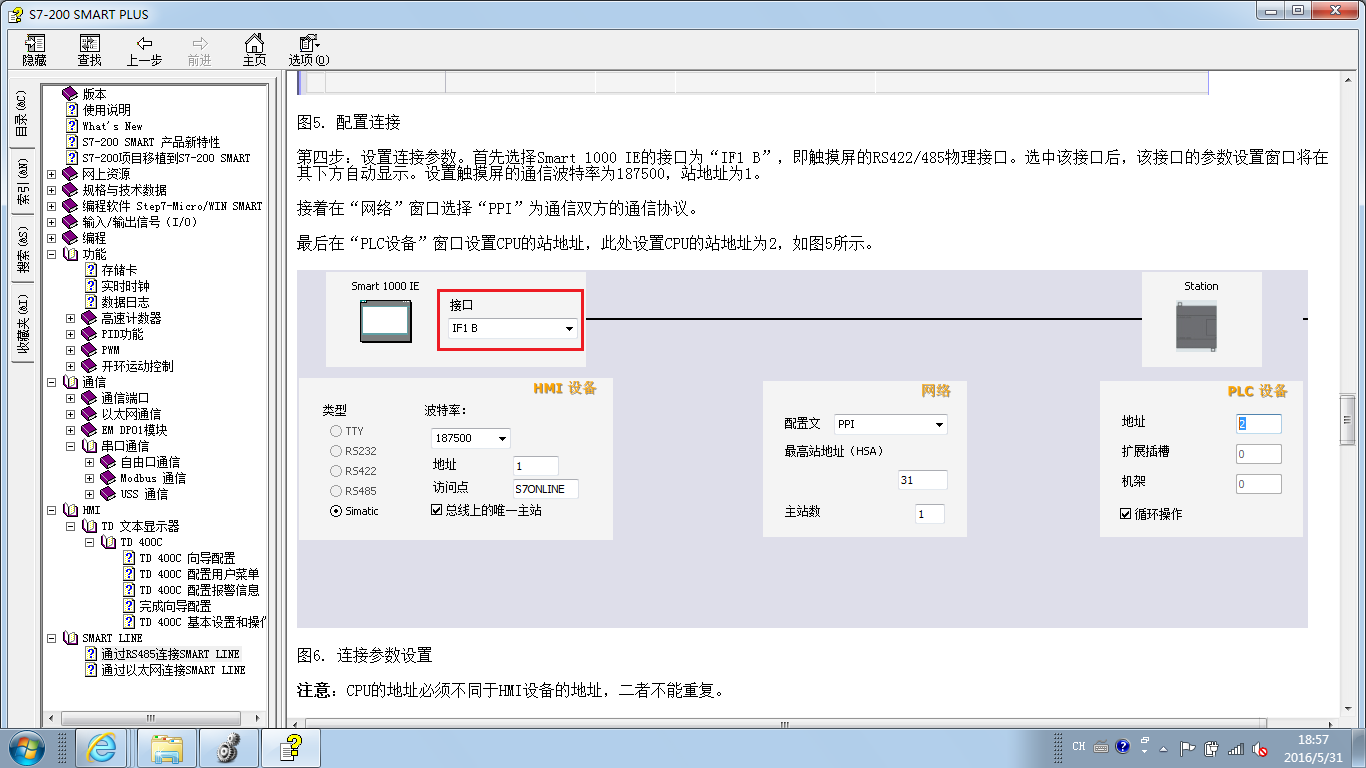Open the IF1 B interface dropdown
1366x768 pixels.
[x=513, y=328]
